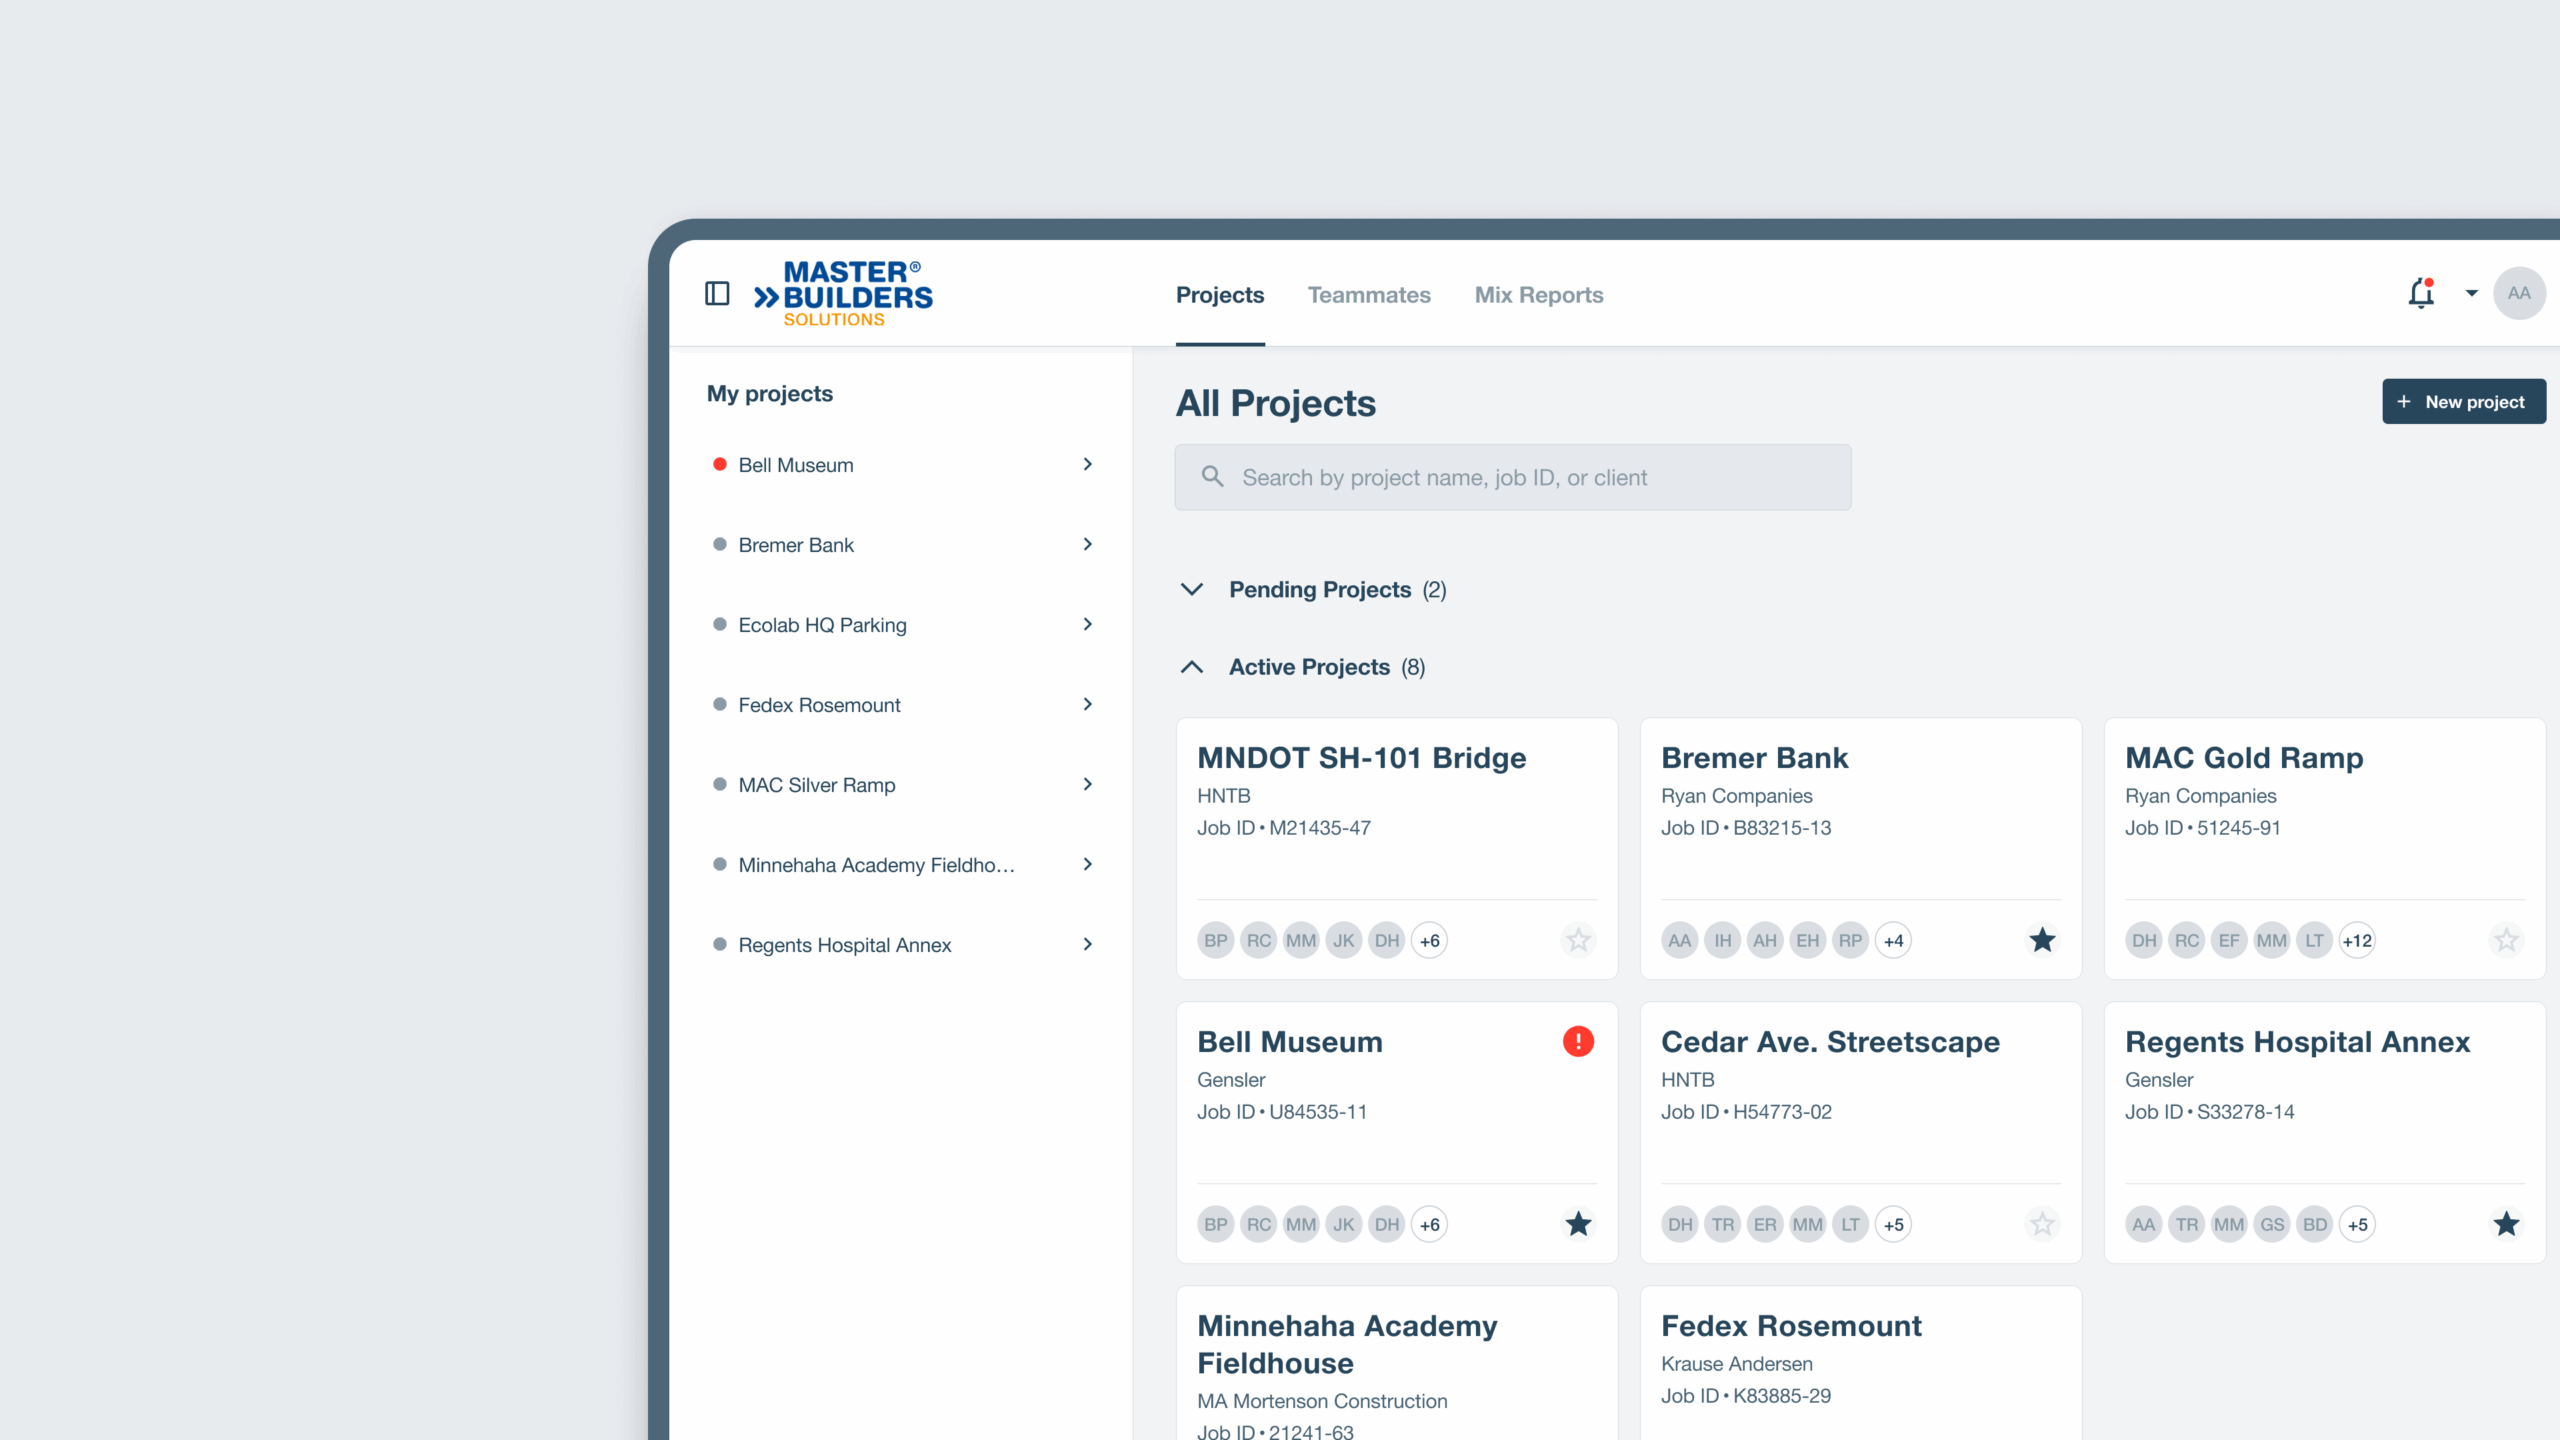Screen dimensions: 2560x1440
Task: Select Bell Museum in My projects
Action: tap(796, 465)
